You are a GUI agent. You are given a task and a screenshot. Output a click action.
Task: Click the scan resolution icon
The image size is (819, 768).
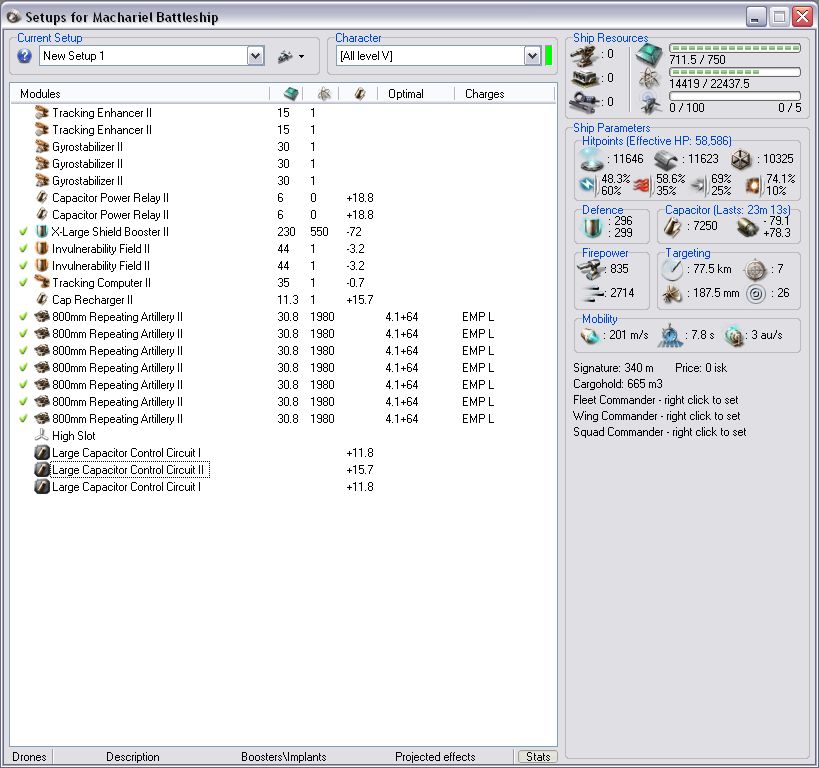(x=672, y=294)
